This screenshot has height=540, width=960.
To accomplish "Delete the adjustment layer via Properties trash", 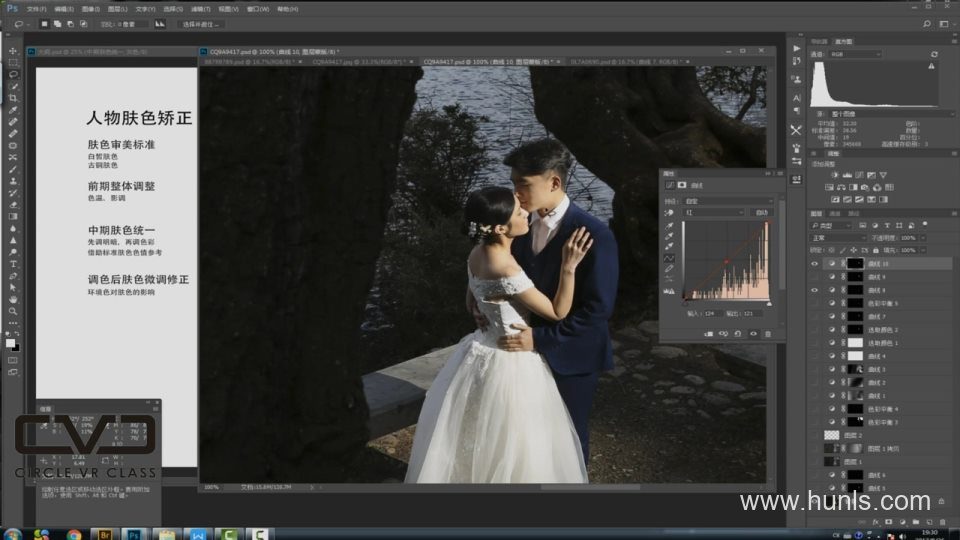I will [768, 334].
